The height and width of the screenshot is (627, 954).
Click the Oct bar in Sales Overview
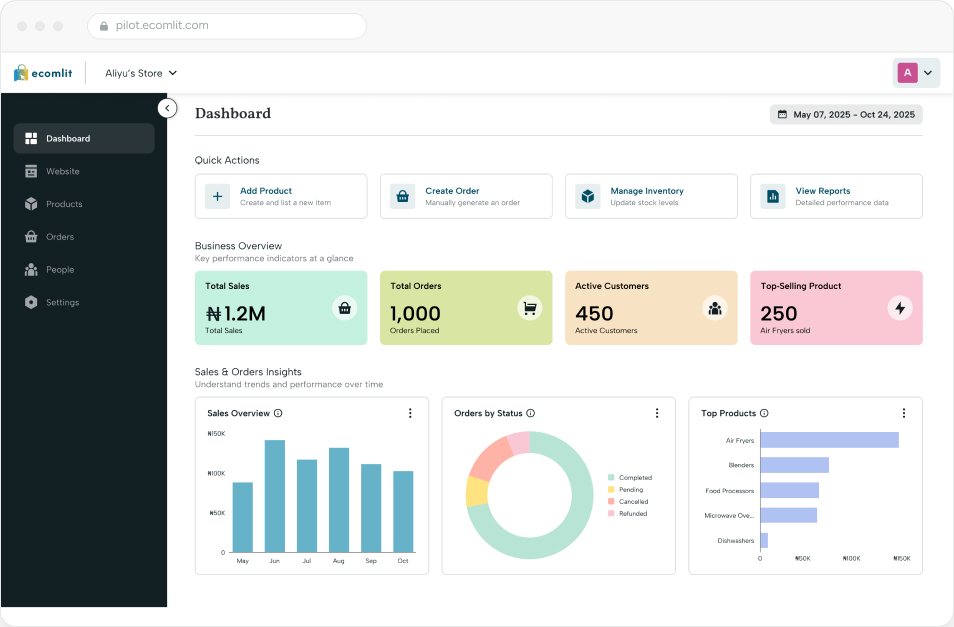coord(403,511)
